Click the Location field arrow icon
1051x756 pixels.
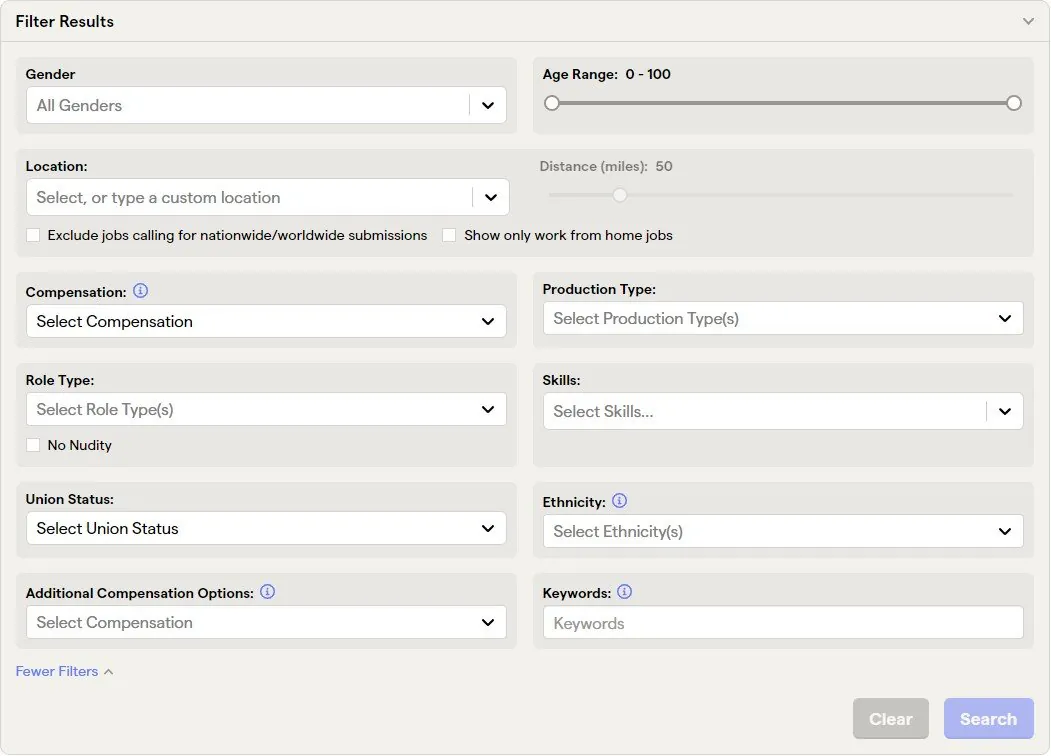490,197
